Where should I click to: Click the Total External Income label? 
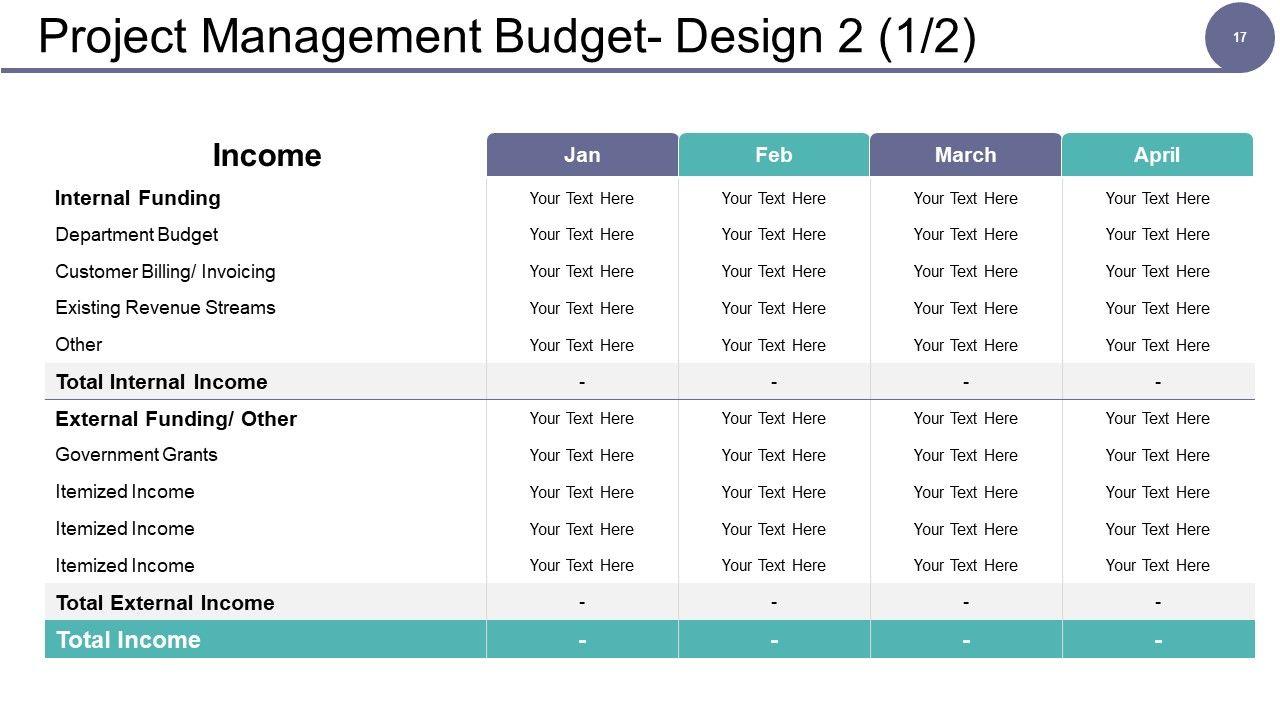165,603
